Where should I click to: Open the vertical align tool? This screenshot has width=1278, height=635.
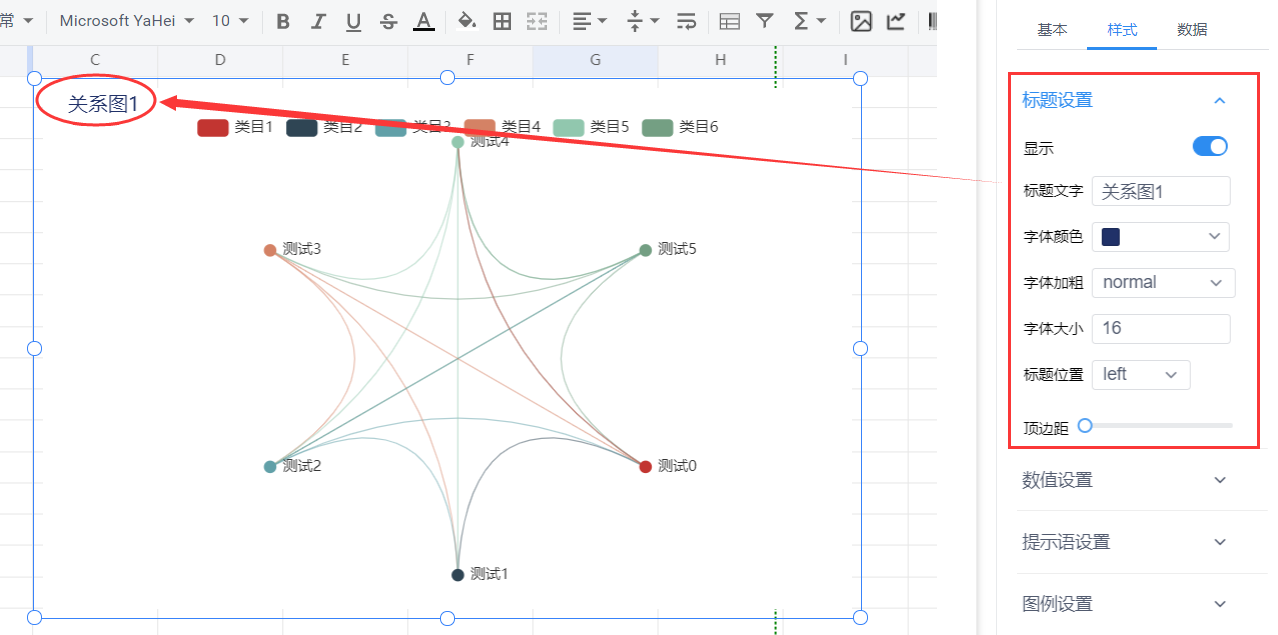point(634,21)
